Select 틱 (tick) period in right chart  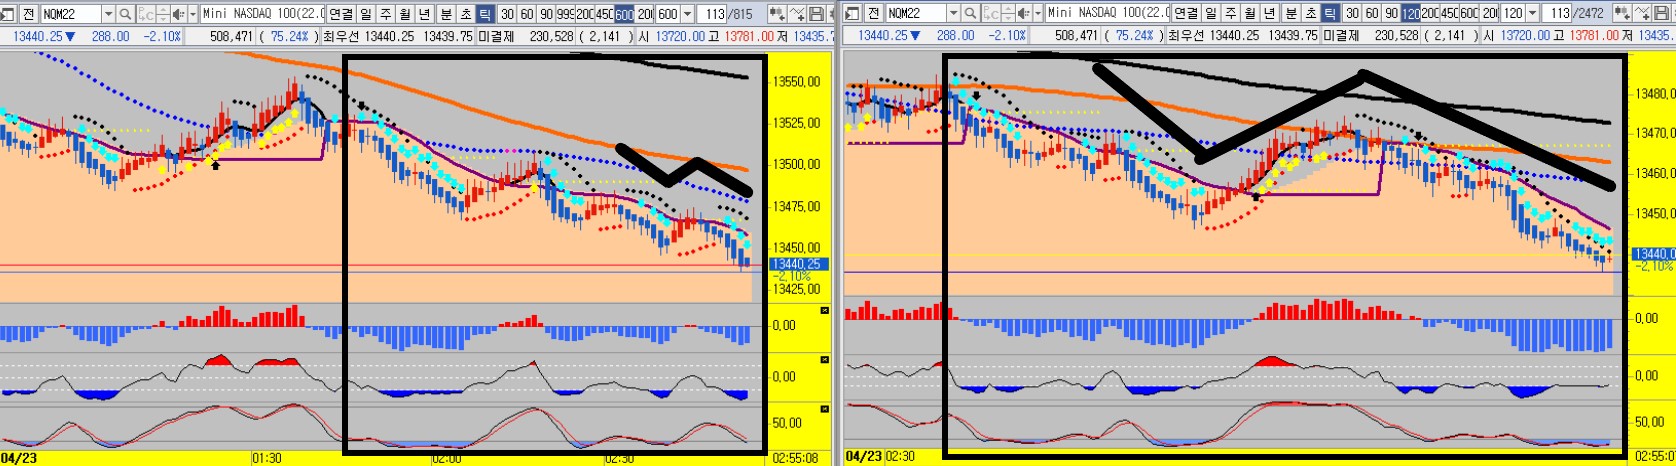(x=1331, y=14)
